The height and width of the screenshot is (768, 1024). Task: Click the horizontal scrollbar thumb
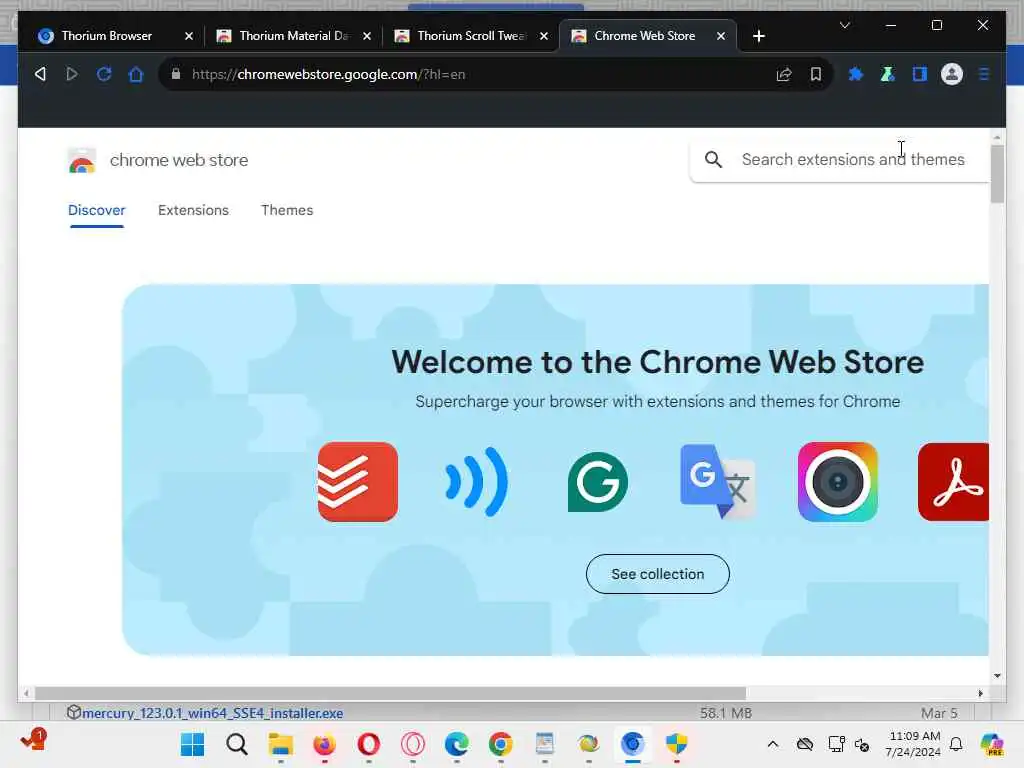[x=390, y=694]
